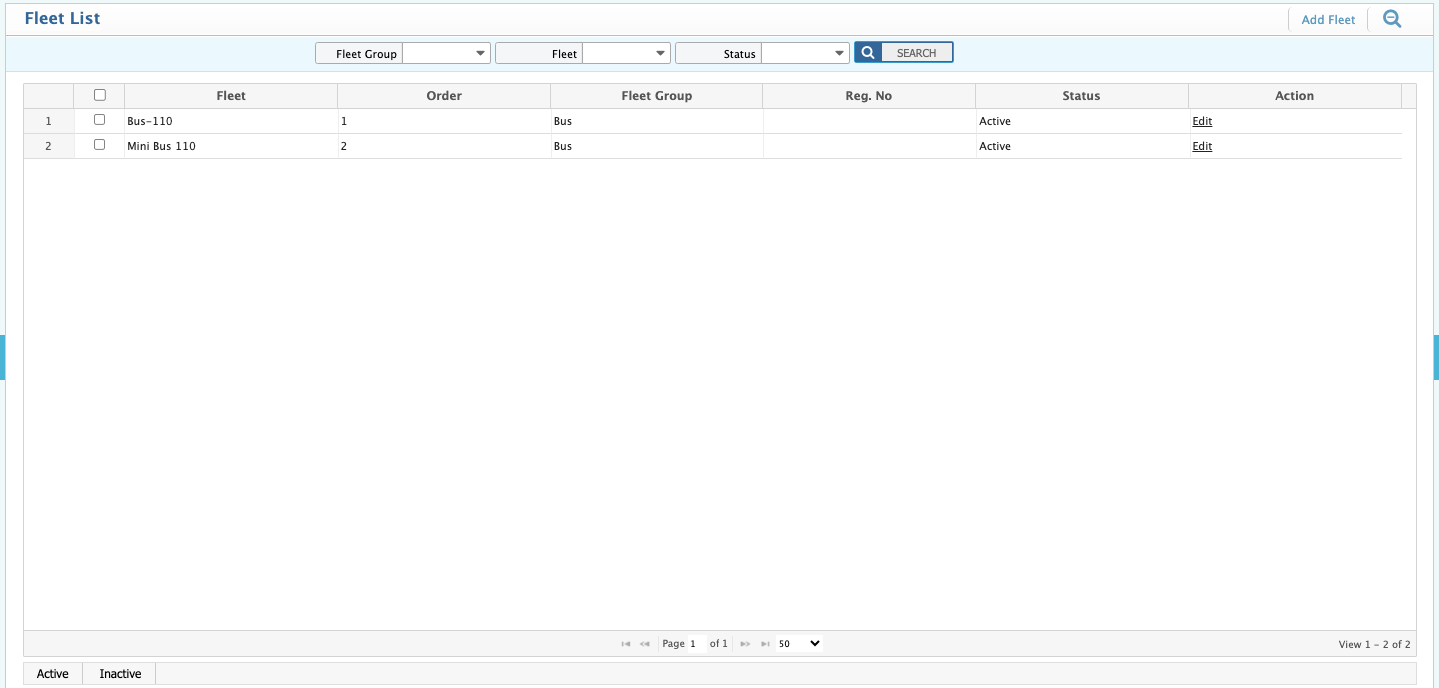Screen dimensions: 1439x688
Task: Go to last page pagination icon
Action: point(765,644)
